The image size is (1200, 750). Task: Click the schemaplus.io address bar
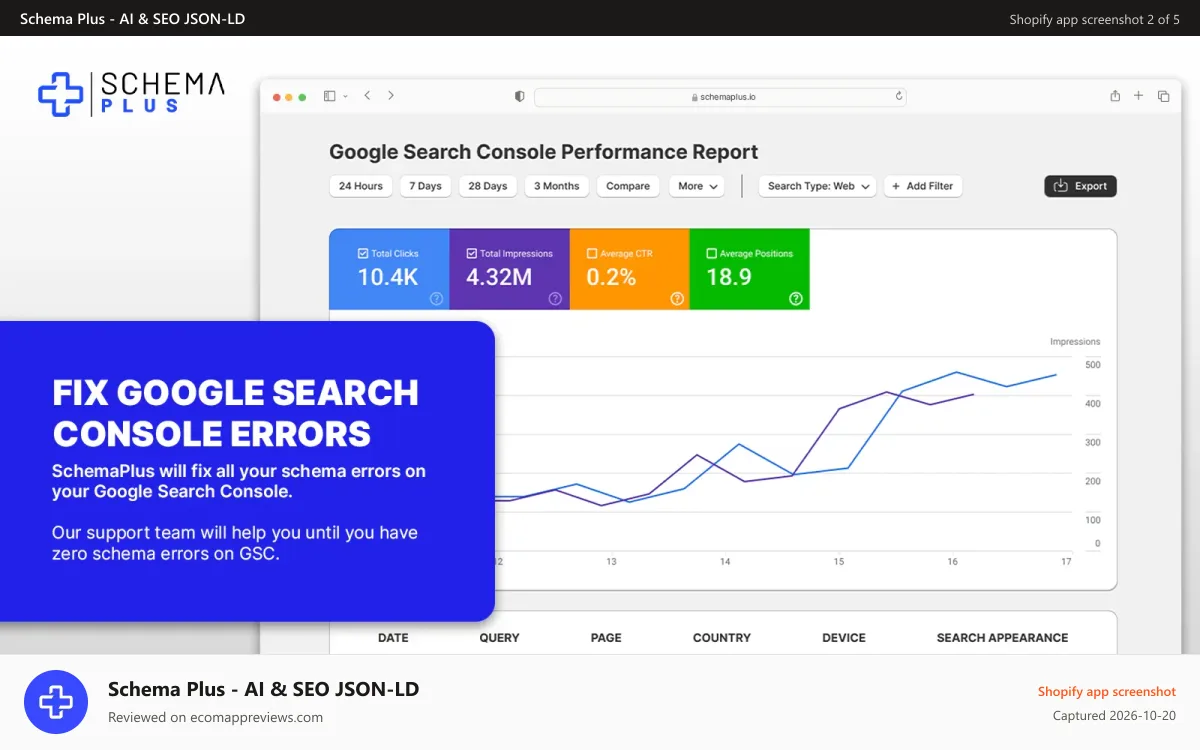coord(720,97)
